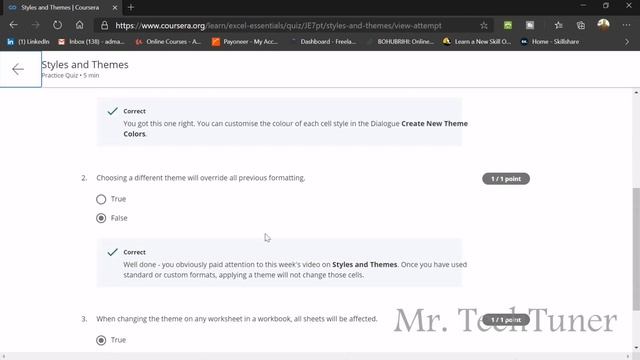Open a new tab with plus icon
The height and width of the screenshot is (360, 640).
[x=131, y=7]
